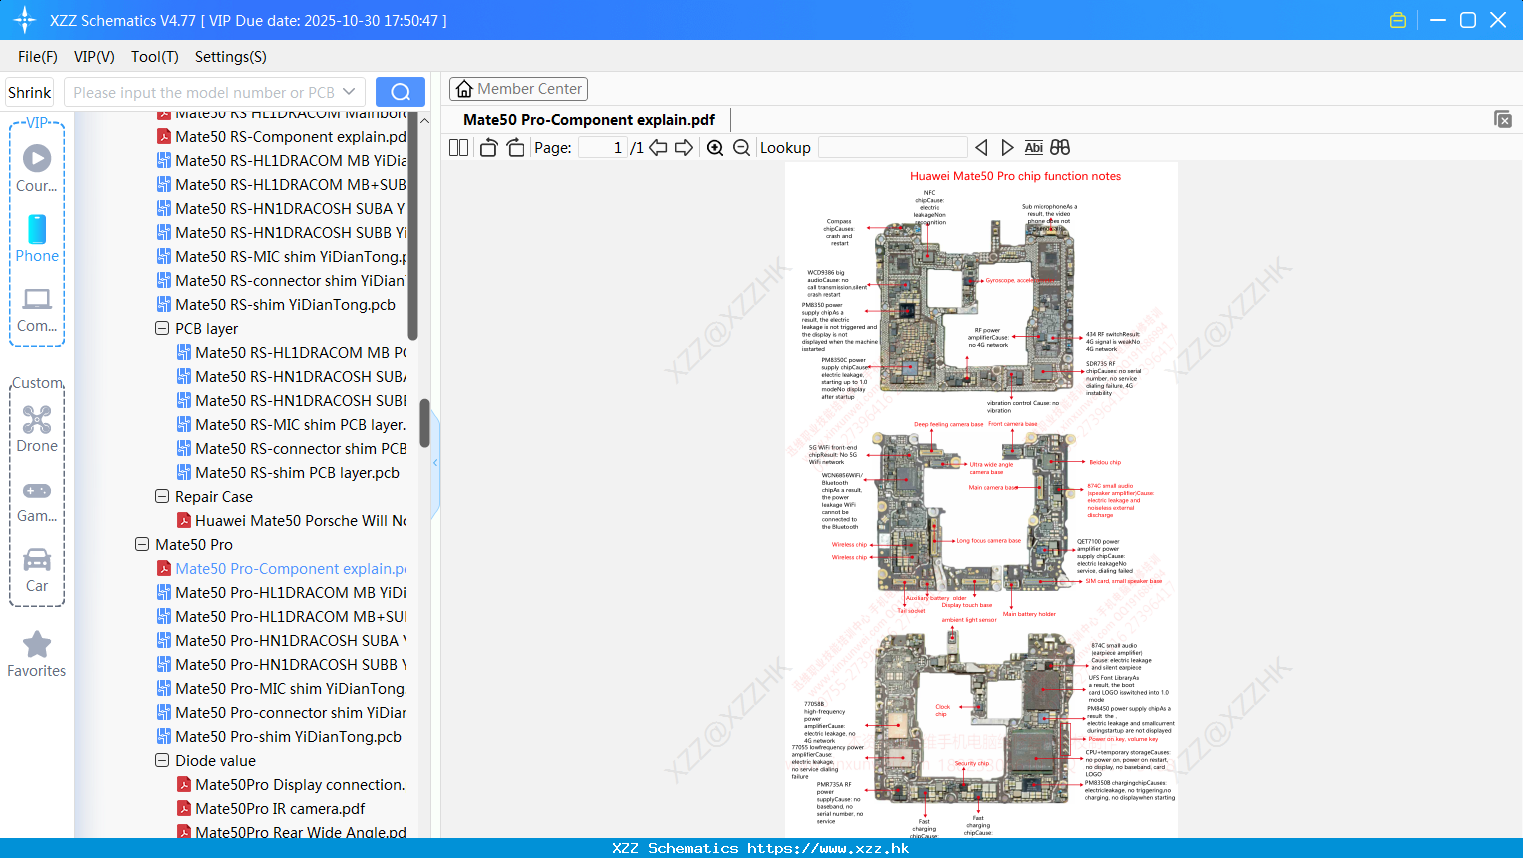This screenshot has height=858, width=1523.
Task: Open Mate50Pro IR camera.pdf
Action: tap(271, 808)
